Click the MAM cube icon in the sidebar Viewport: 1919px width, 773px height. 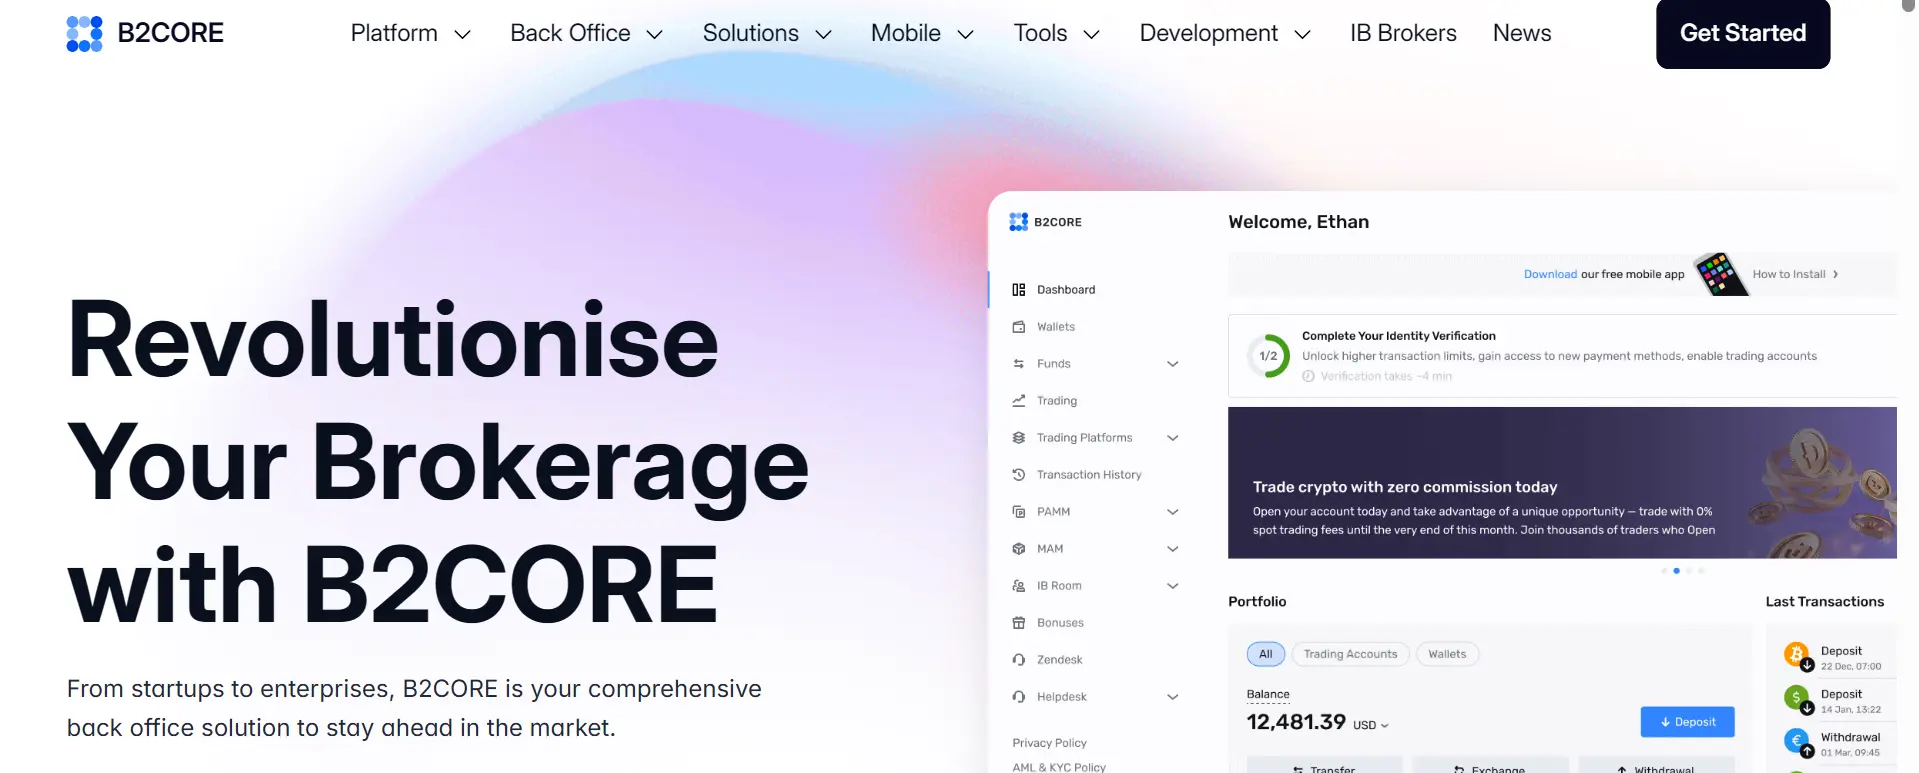[1018, 549]
